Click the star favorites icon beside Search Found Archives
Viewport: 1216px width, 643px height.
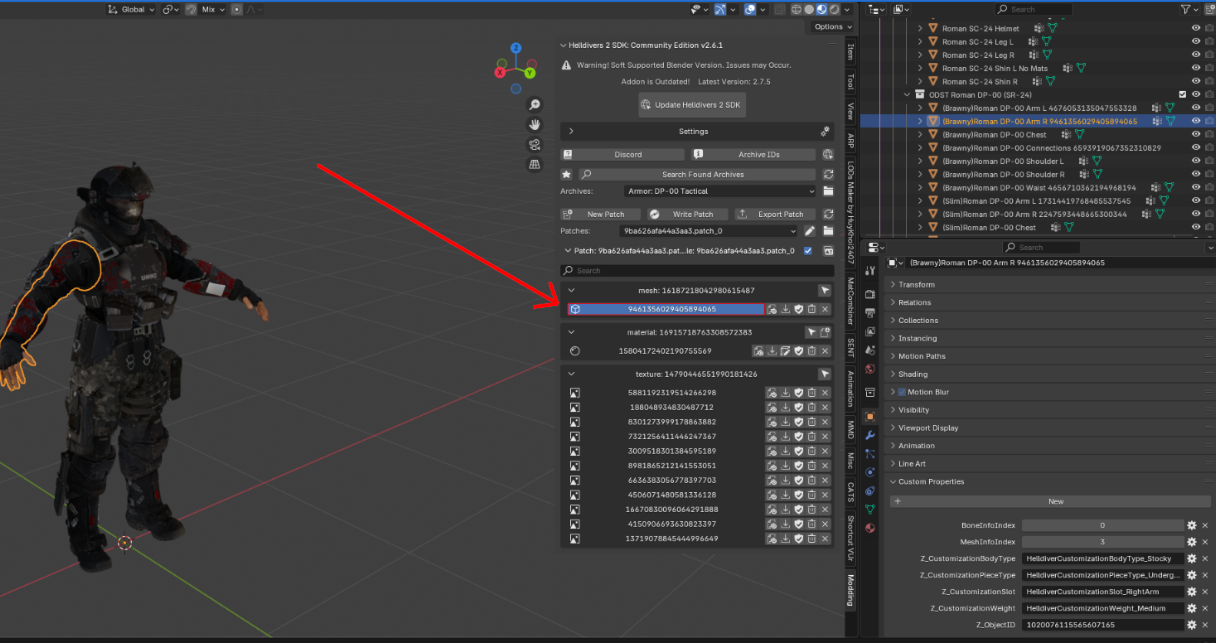pyautogui.click(x=567, y=174)
